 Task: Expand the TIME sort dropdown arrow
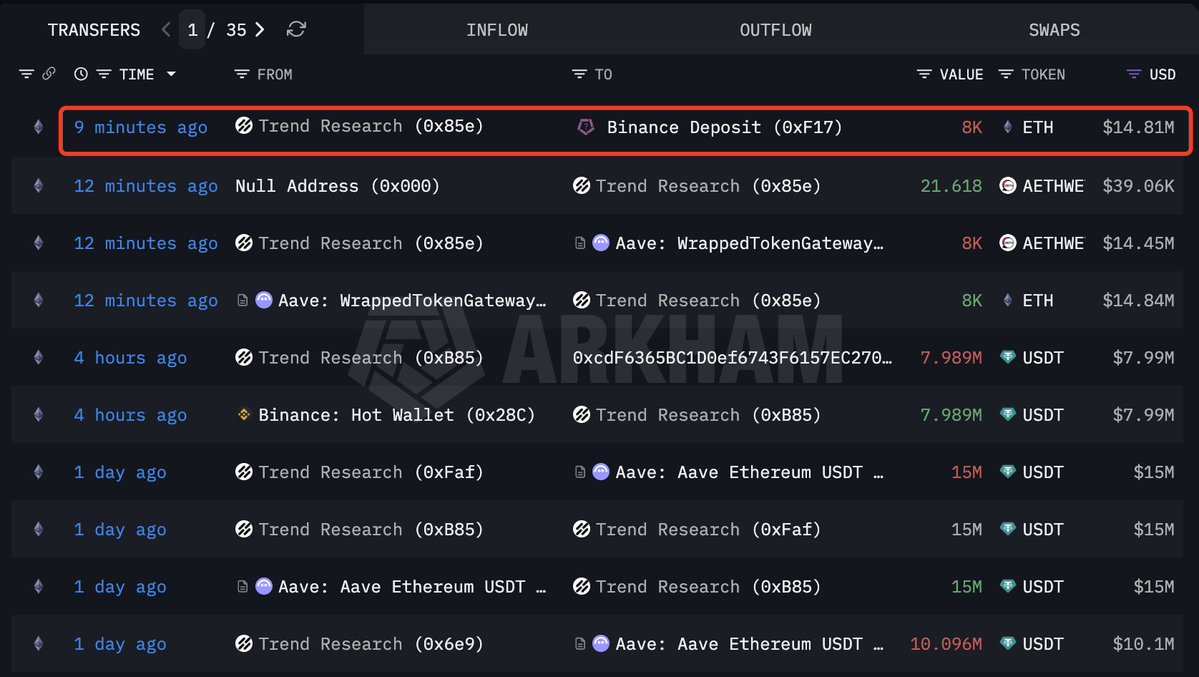click(171, 74)
